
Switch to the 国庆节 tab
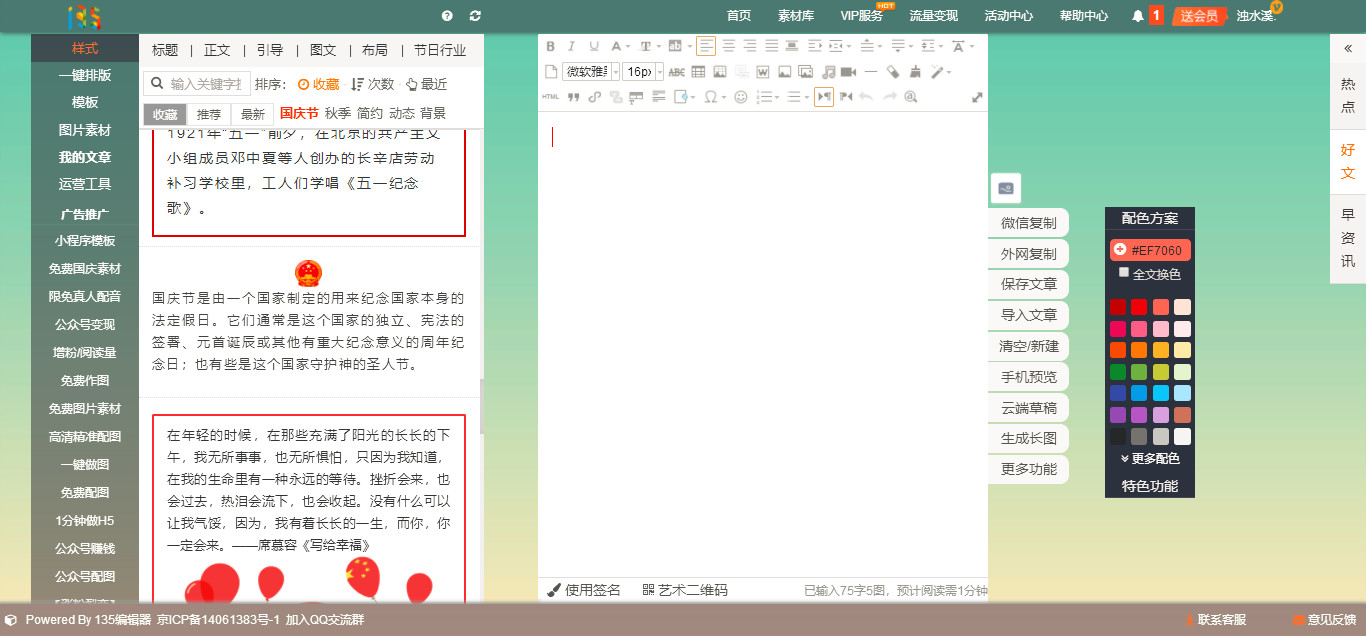300,113
